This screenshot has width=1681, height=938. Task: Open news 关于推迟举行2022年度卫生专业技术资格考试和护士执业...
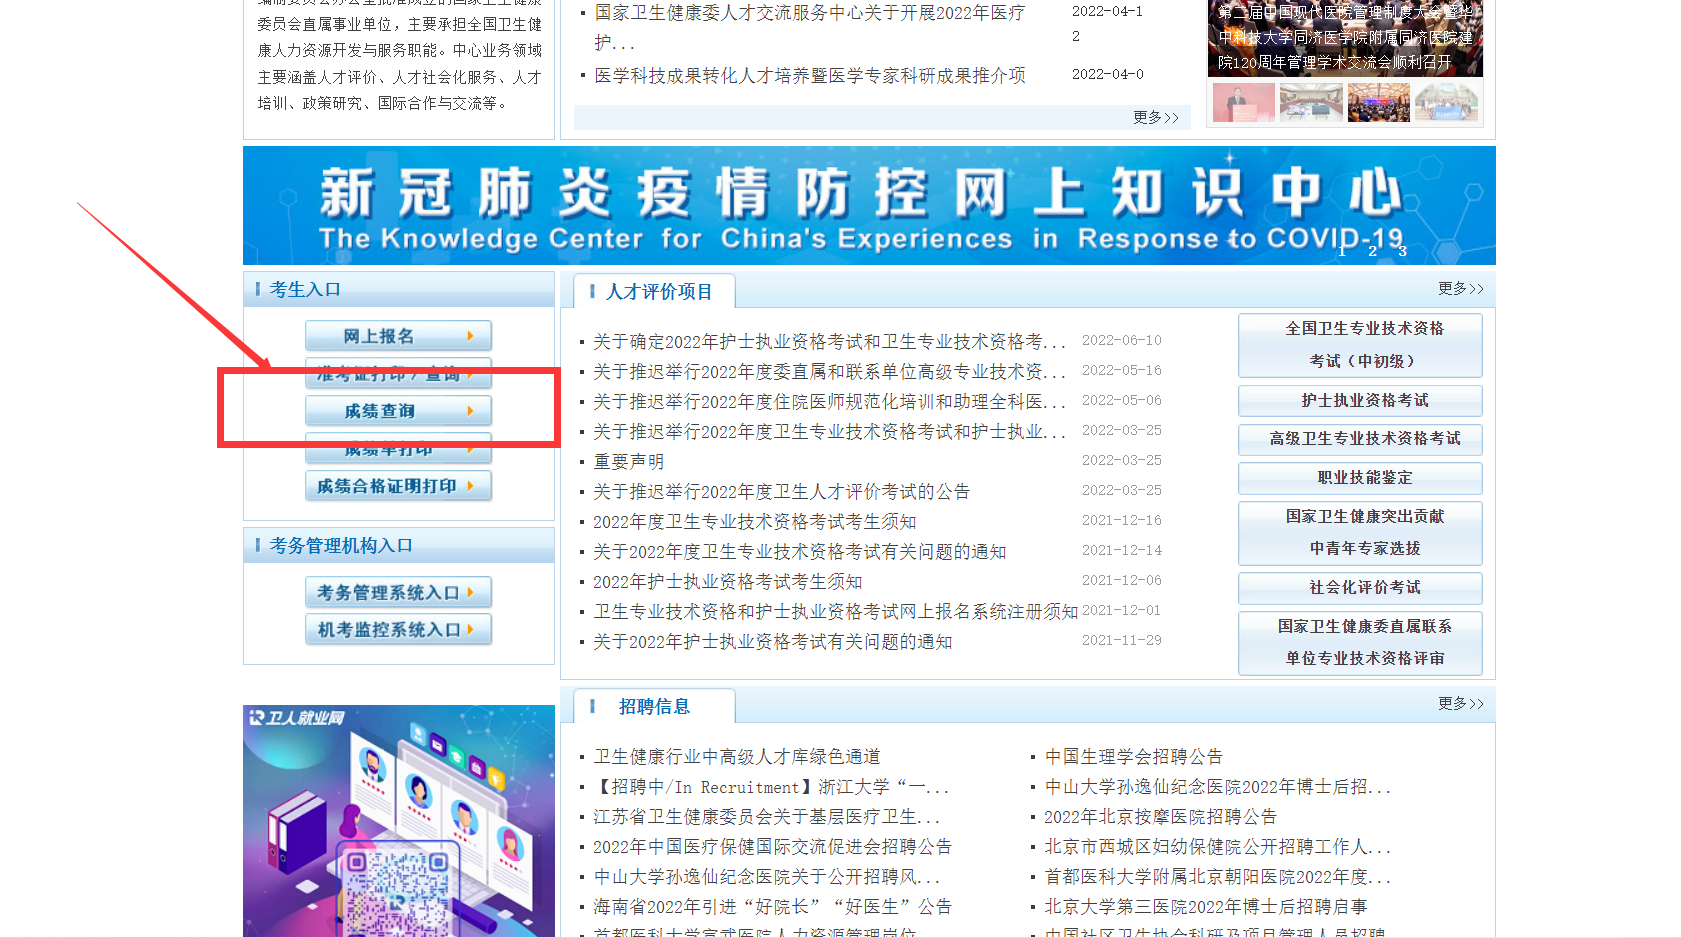[x=829, y=432]
